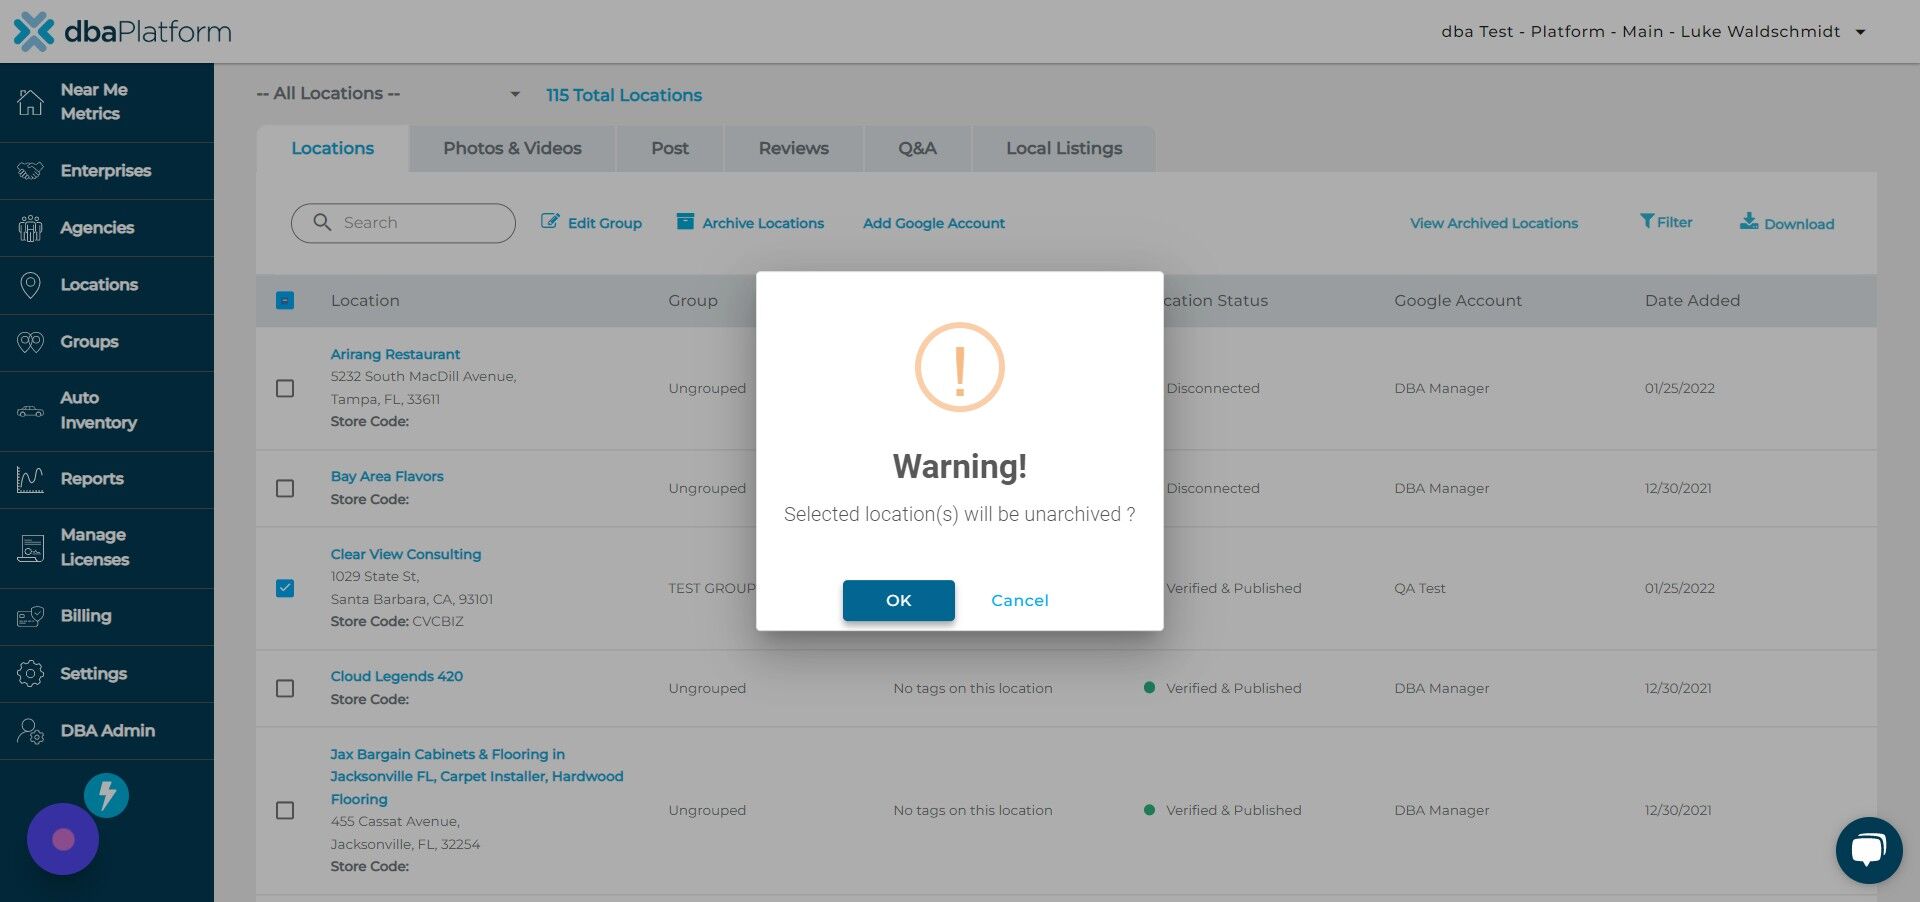The height and width of the screenshot is (902, 1920).
Task: Open Billing via its sidebar icon
Action: pyautogui.click(x=30, y=617)
